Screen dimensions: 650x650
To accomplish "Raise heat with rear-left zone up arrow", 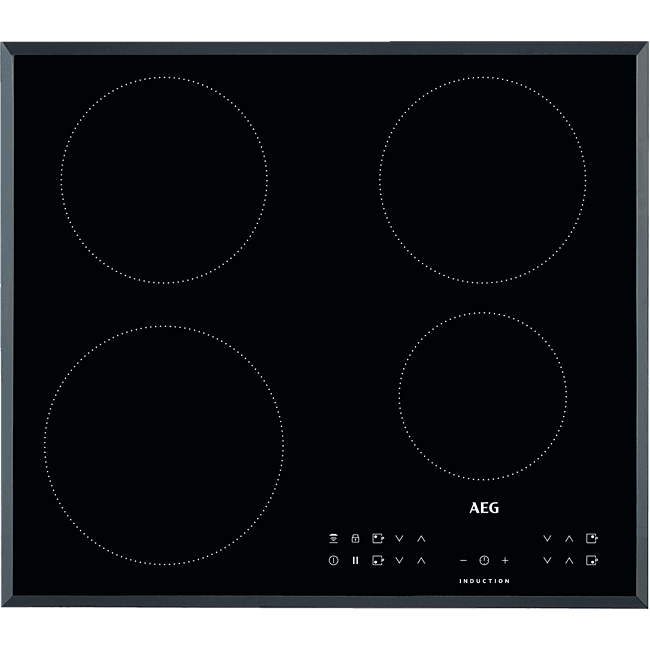I will tap(421, 538).
